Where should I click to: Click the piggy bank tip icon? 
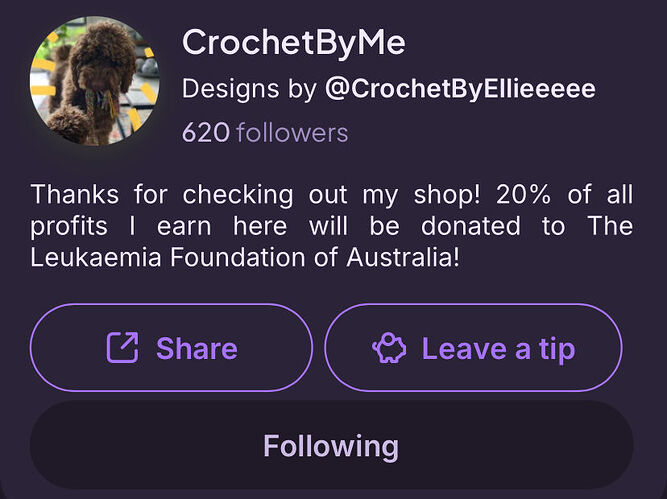click(x=389, y=348)
